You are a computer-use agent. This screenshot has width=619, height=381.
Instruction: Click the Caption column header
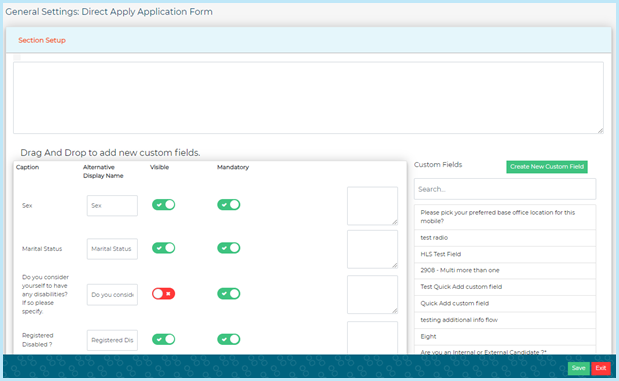point(27,167)
